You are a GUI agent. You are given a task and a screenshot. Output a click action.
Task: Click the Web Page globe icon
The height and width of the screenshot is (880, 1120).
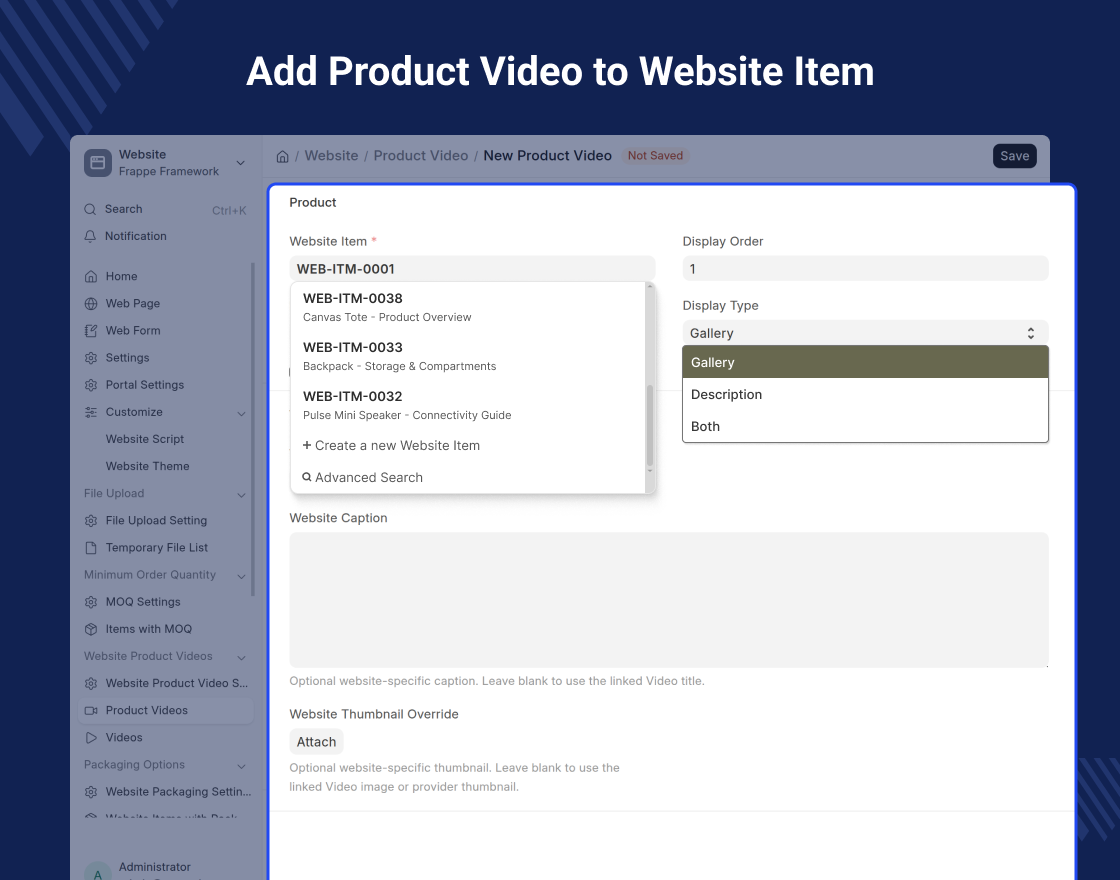point(91,304)
